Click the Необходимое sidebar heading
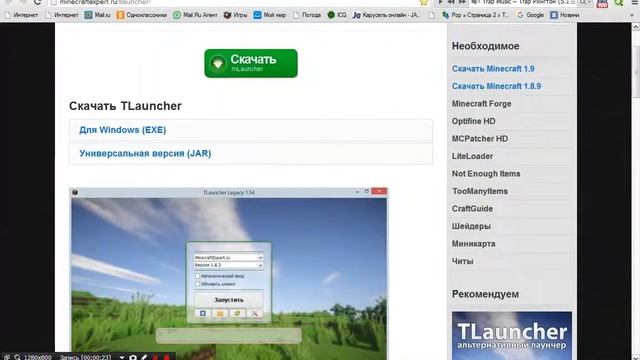The height and width of the screenshot is (360, 640). click(486, 47)
